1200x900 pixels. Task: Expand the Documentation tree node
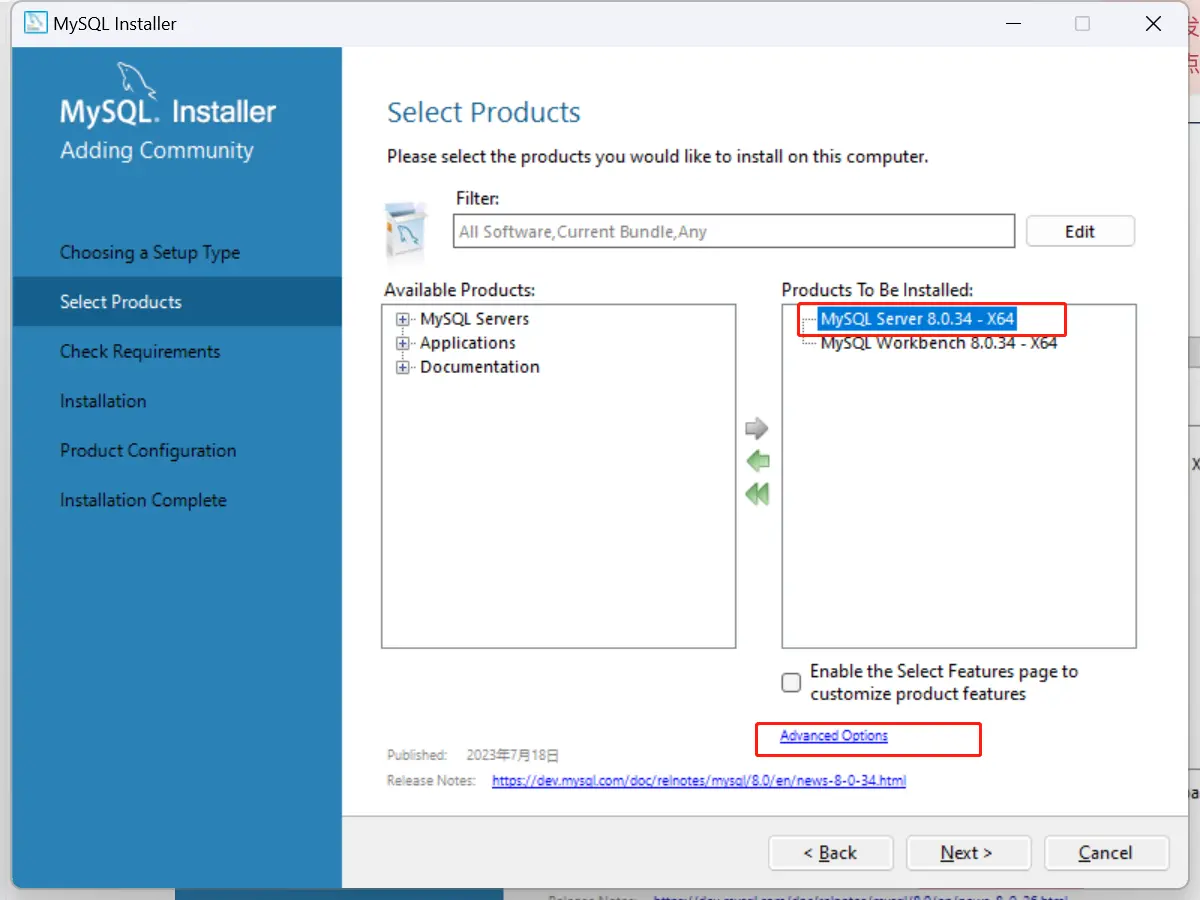pyautogui.click(x=404, y=367)
